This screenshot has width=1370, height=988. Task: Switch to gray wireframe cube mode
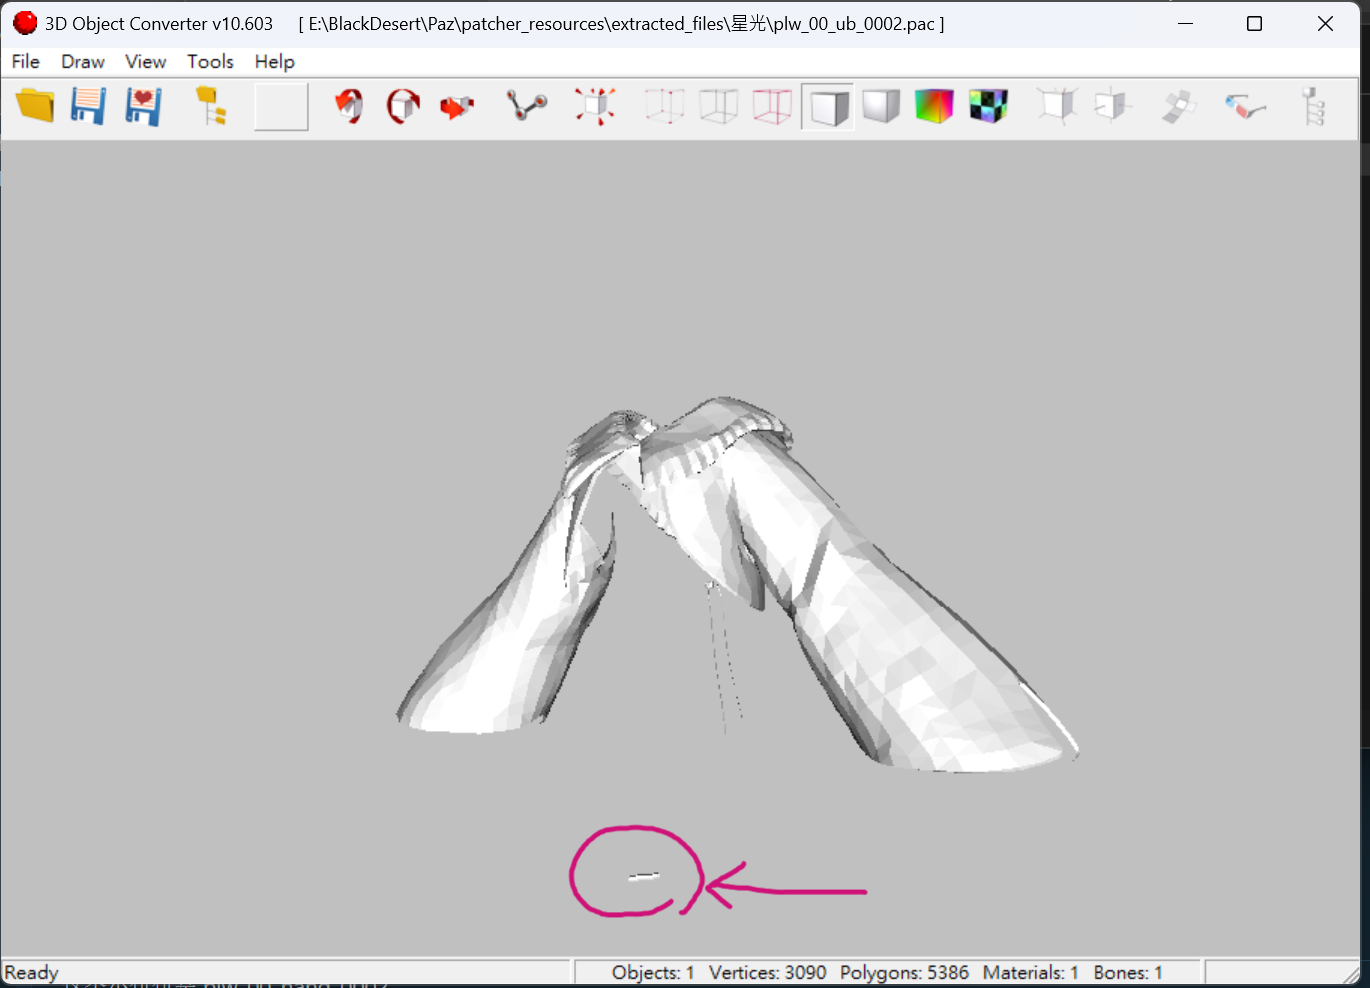(718, 106)
